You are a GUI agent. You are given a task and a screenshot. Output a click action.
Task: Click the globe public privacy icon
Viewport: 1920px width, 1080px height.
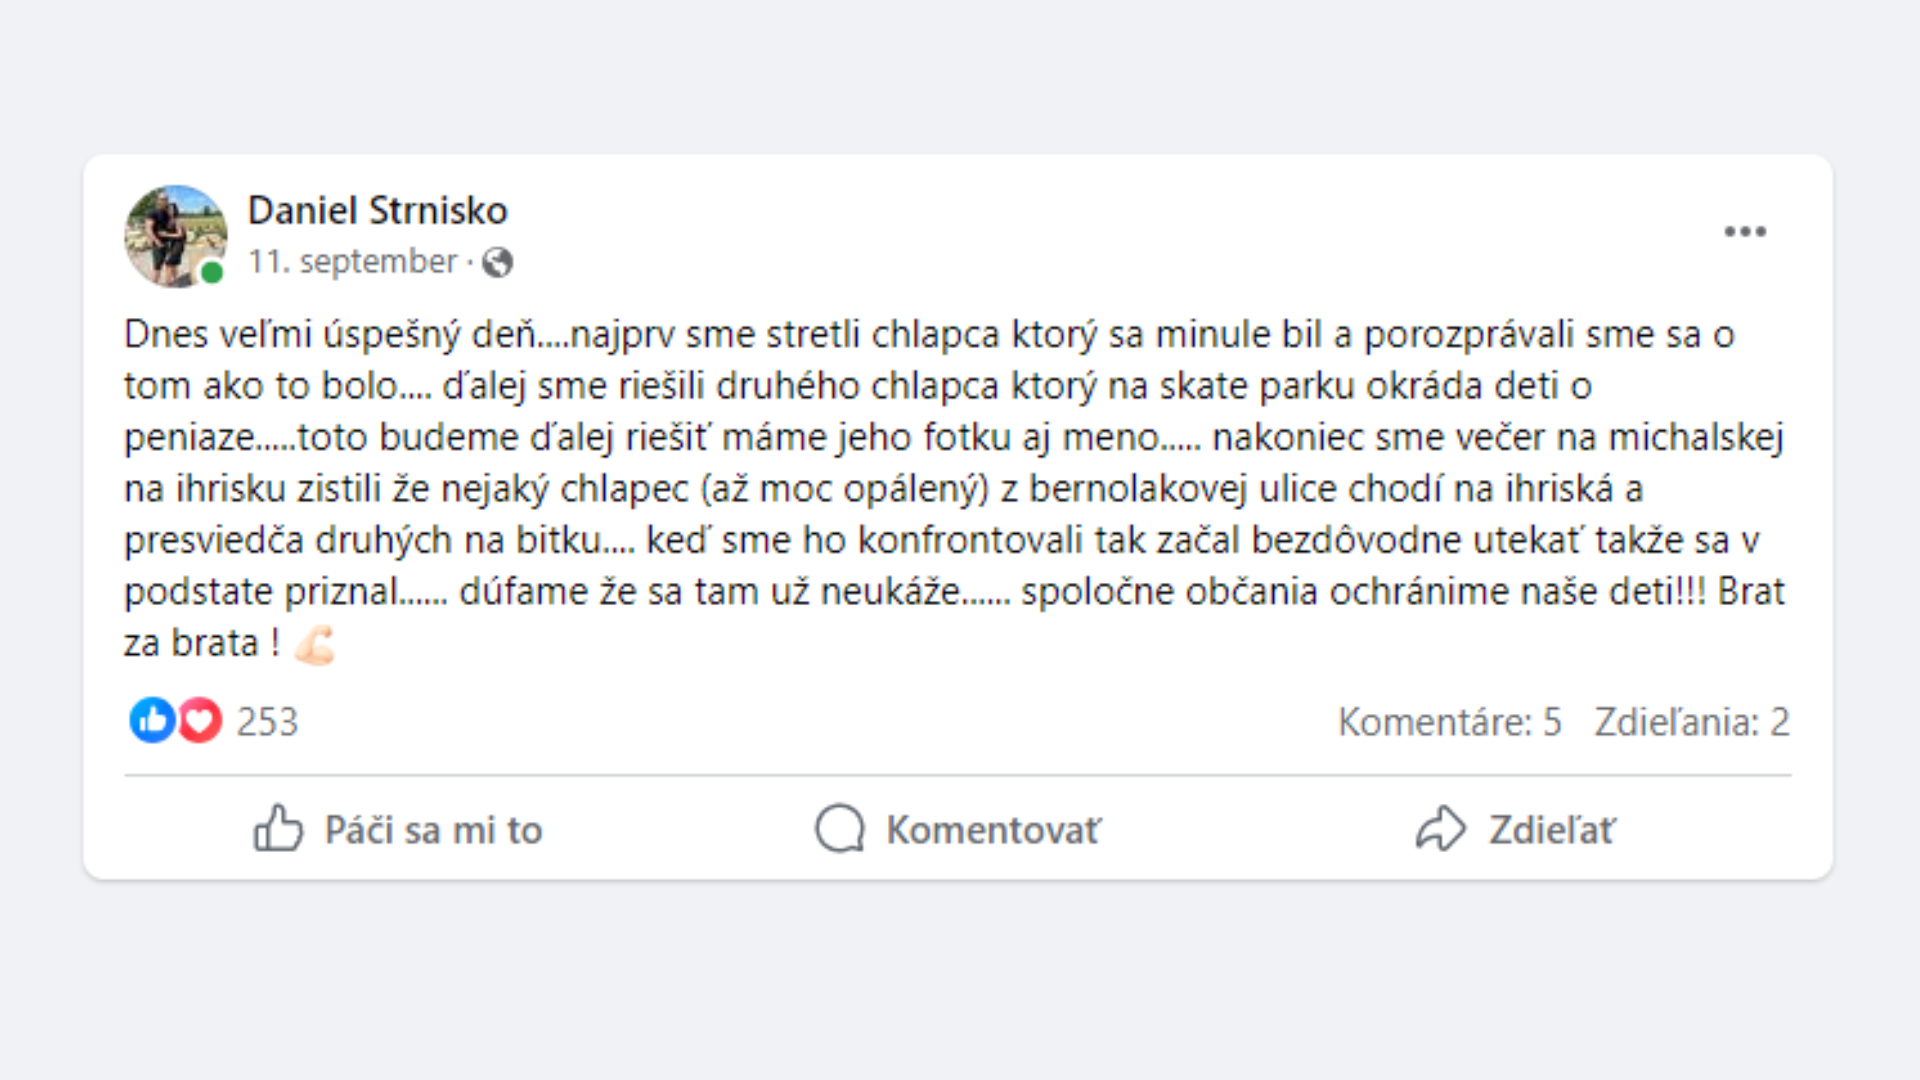(x=497, y=263)
